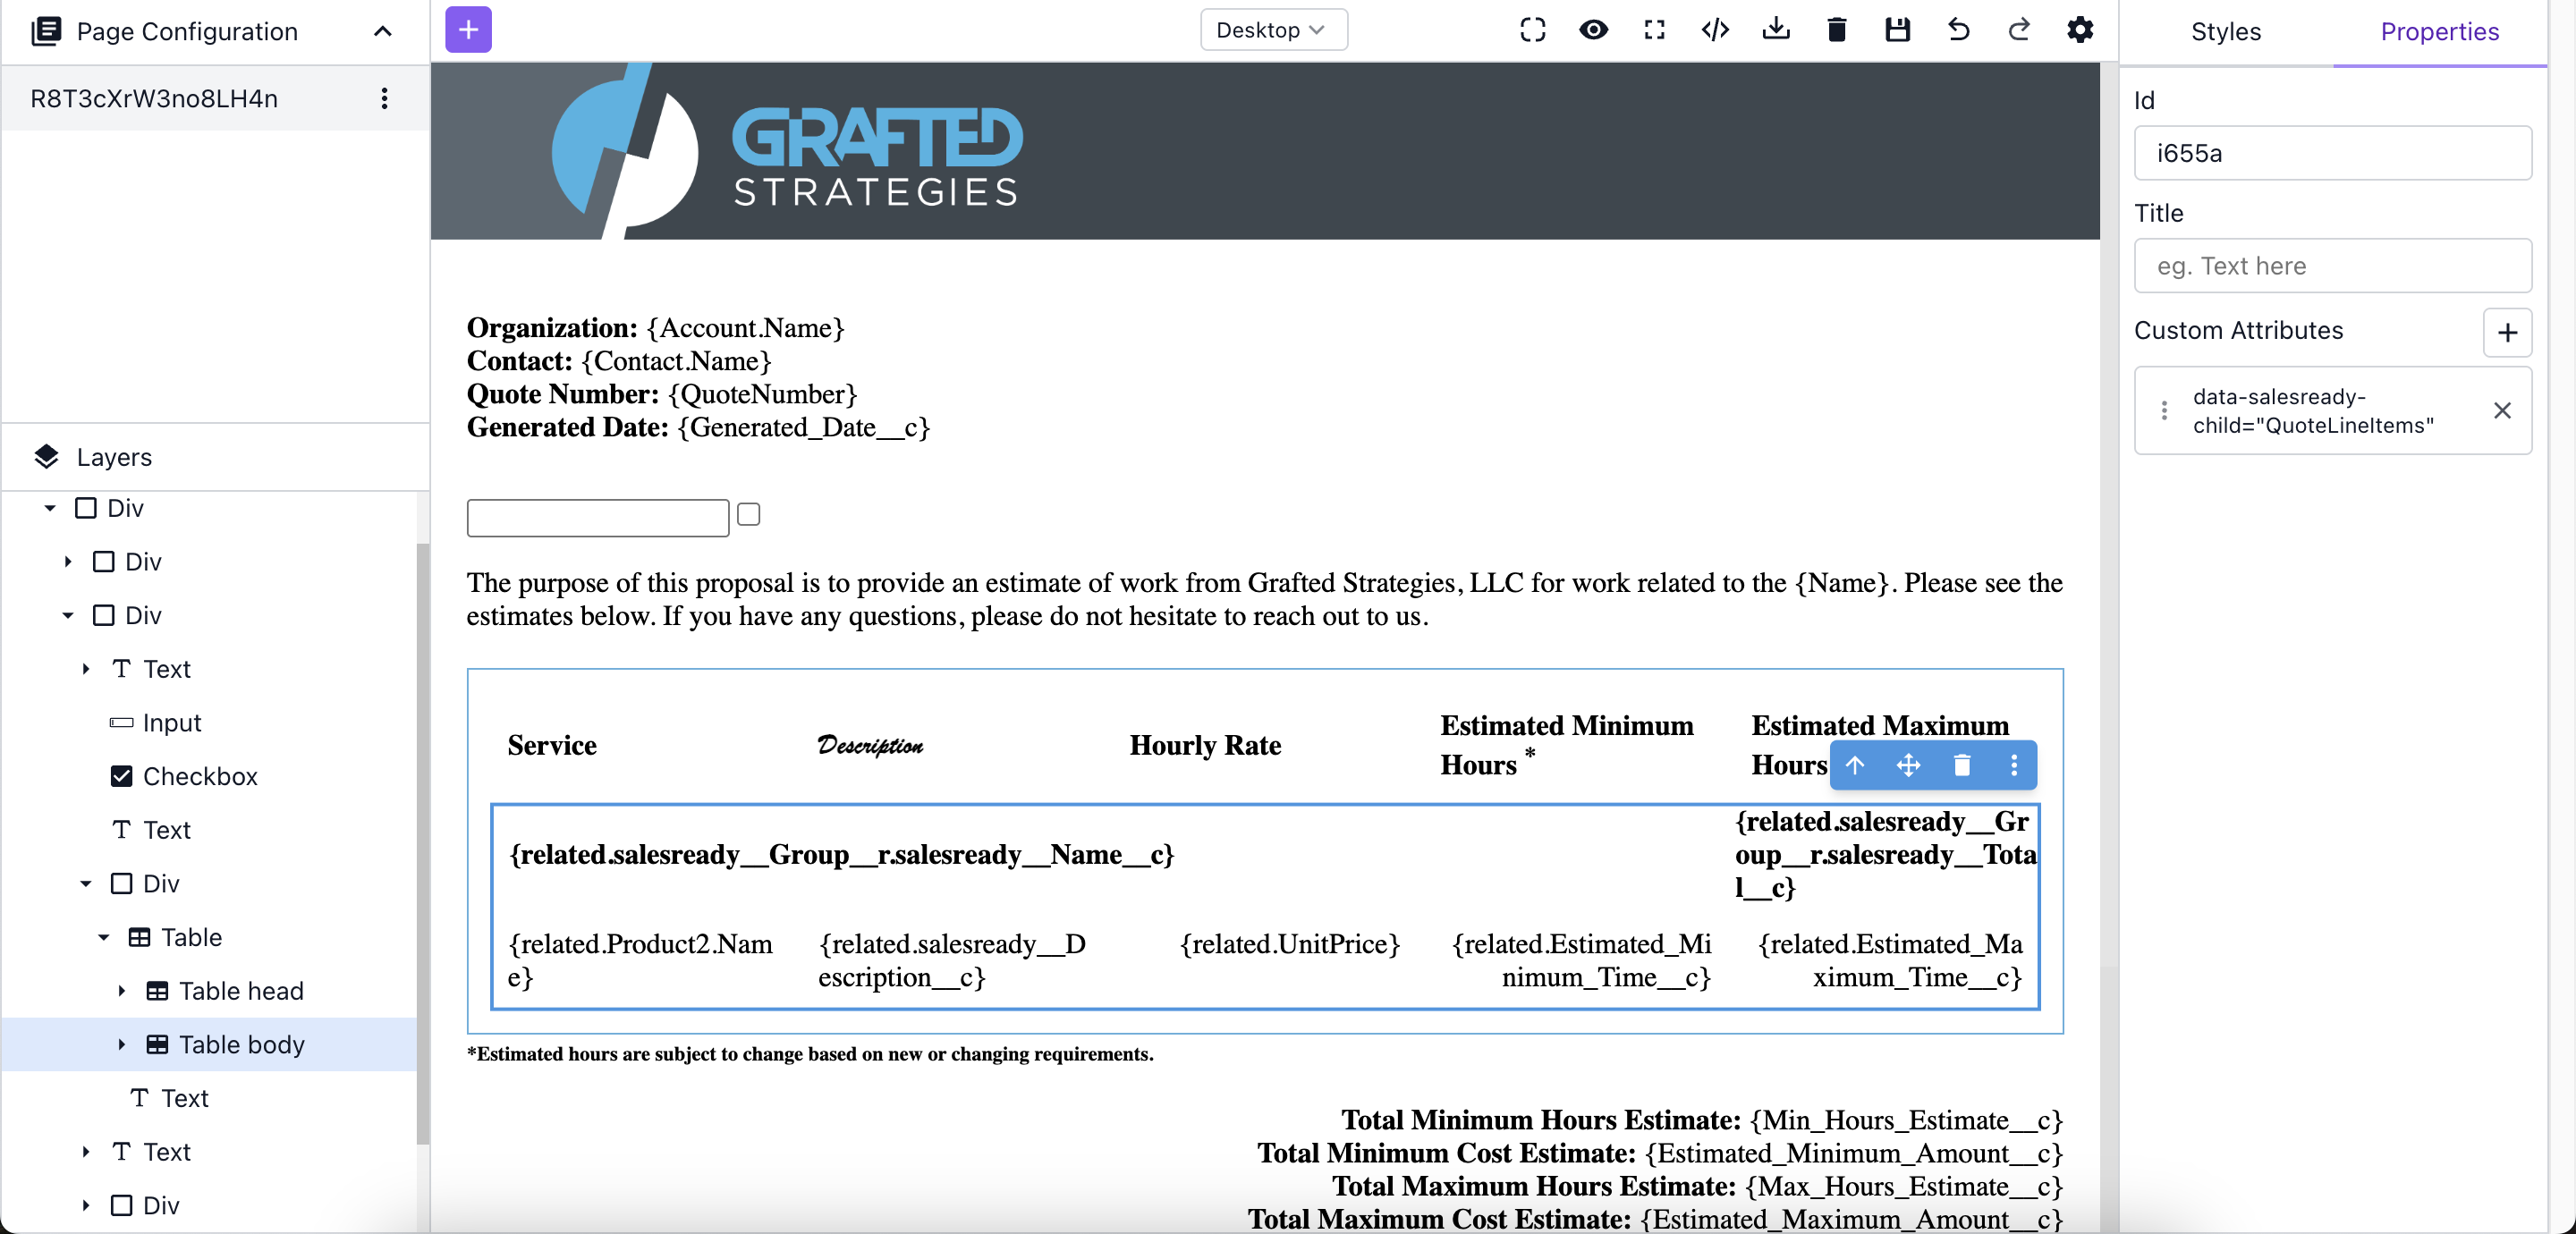Toggle the checkbox on the canvas

coord(748,514)
